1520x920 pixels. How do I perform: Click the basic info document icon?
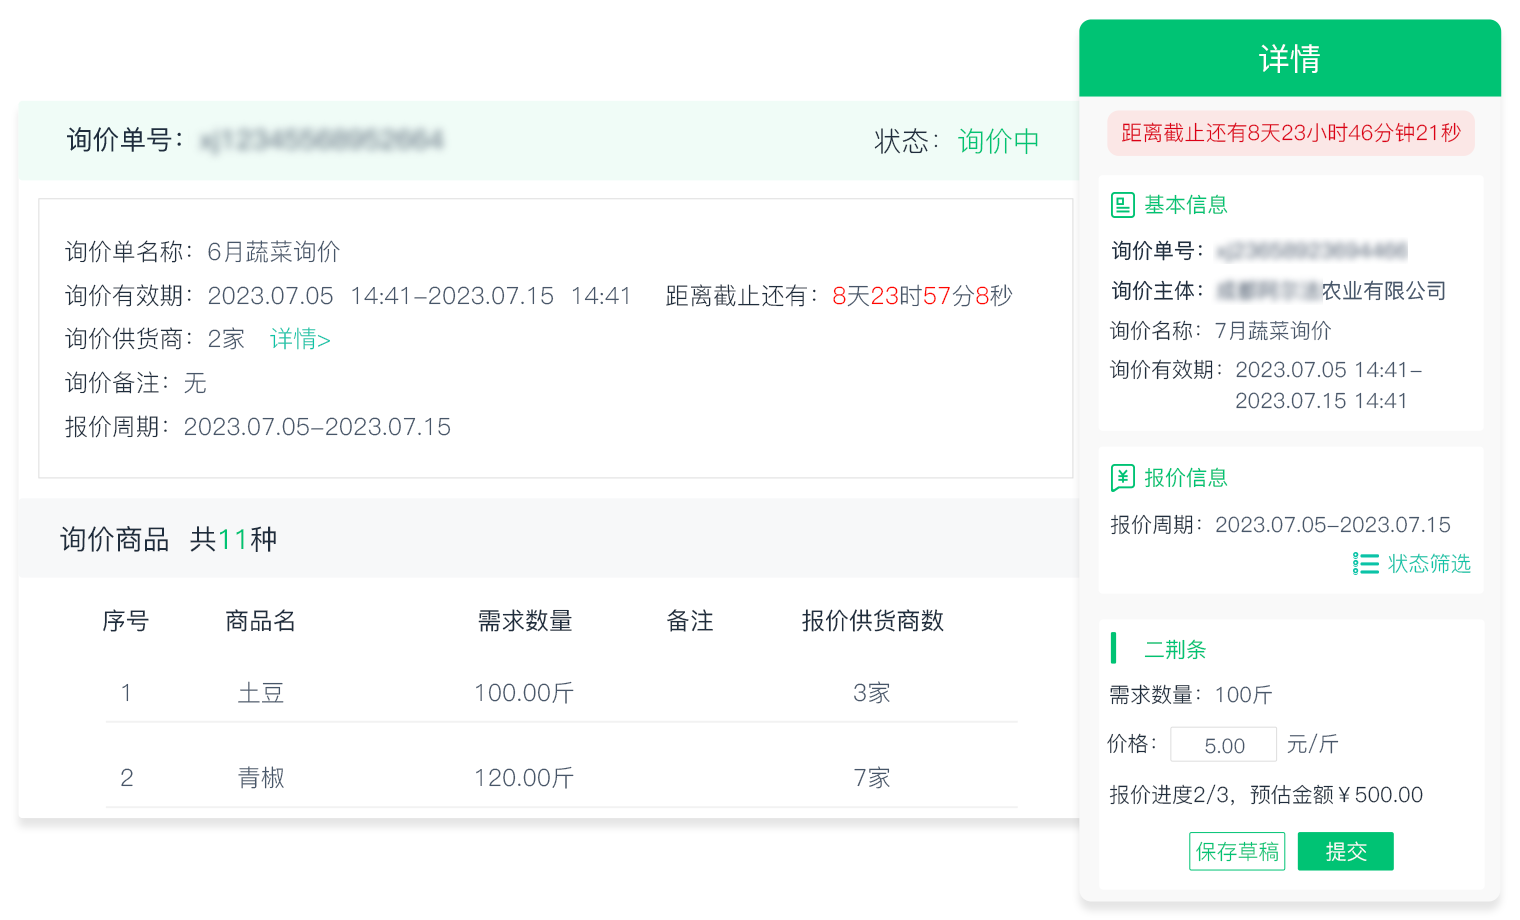tap(1122, 205)
